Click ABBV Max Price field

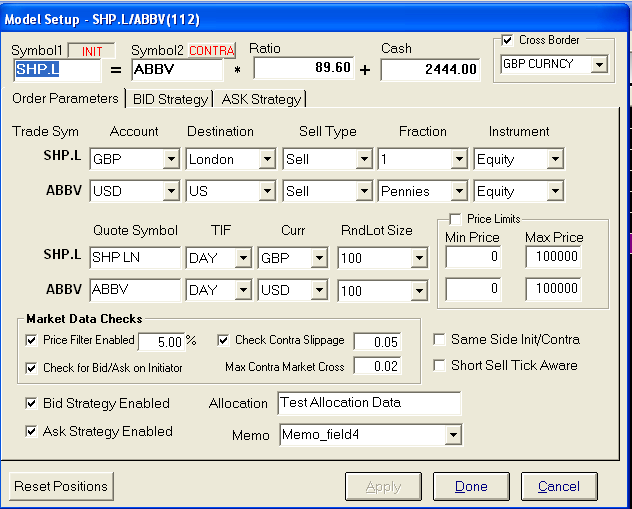click(553, 289)
